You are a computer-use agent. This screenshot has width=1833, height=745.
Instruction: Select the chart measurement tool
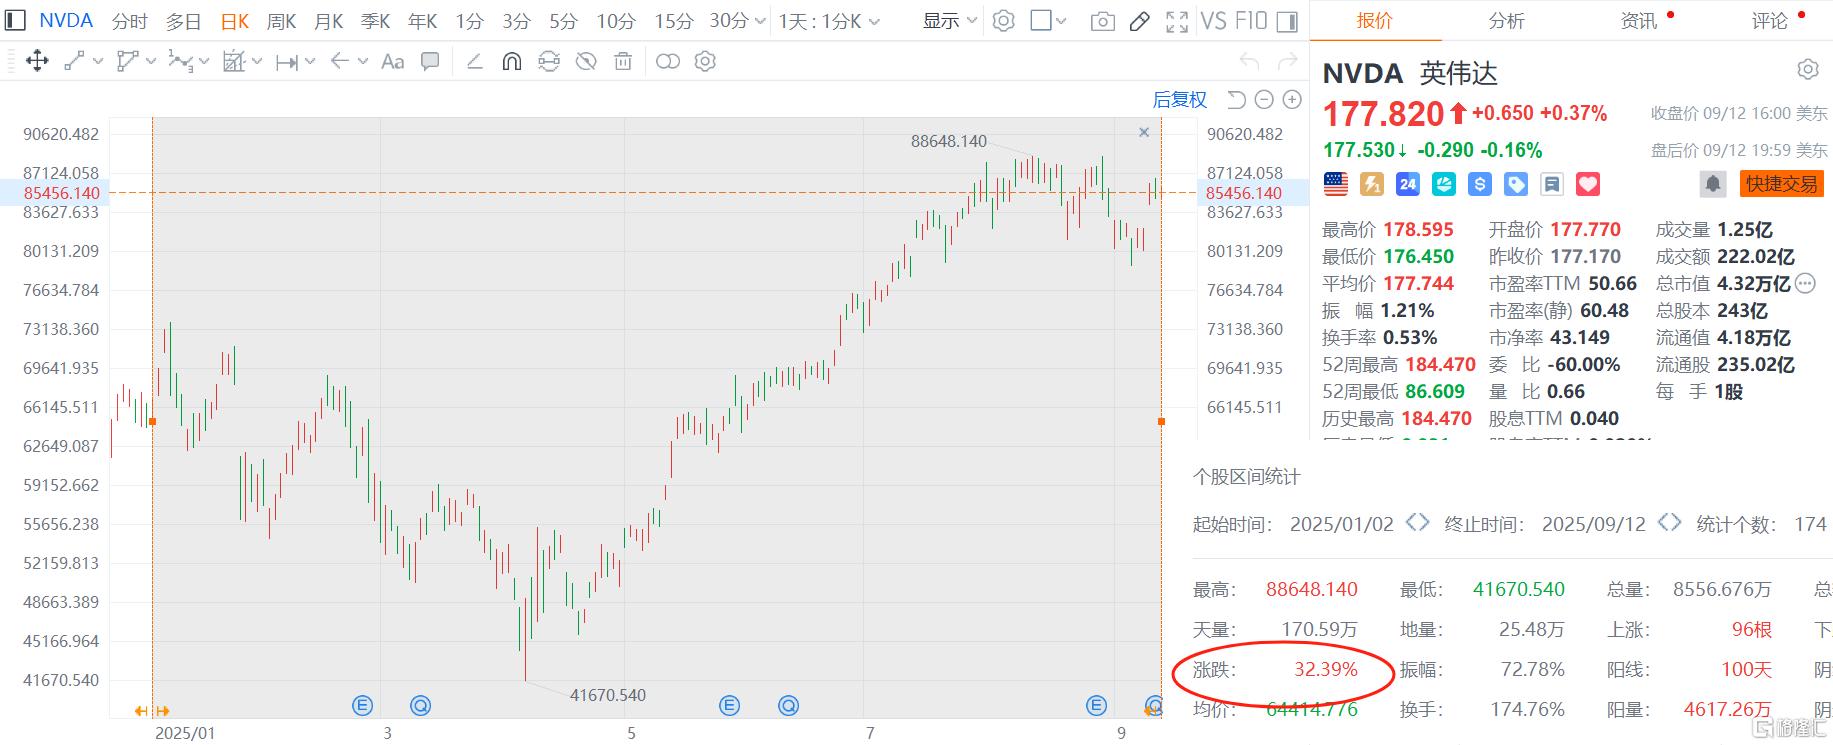[x=234, y=61]
